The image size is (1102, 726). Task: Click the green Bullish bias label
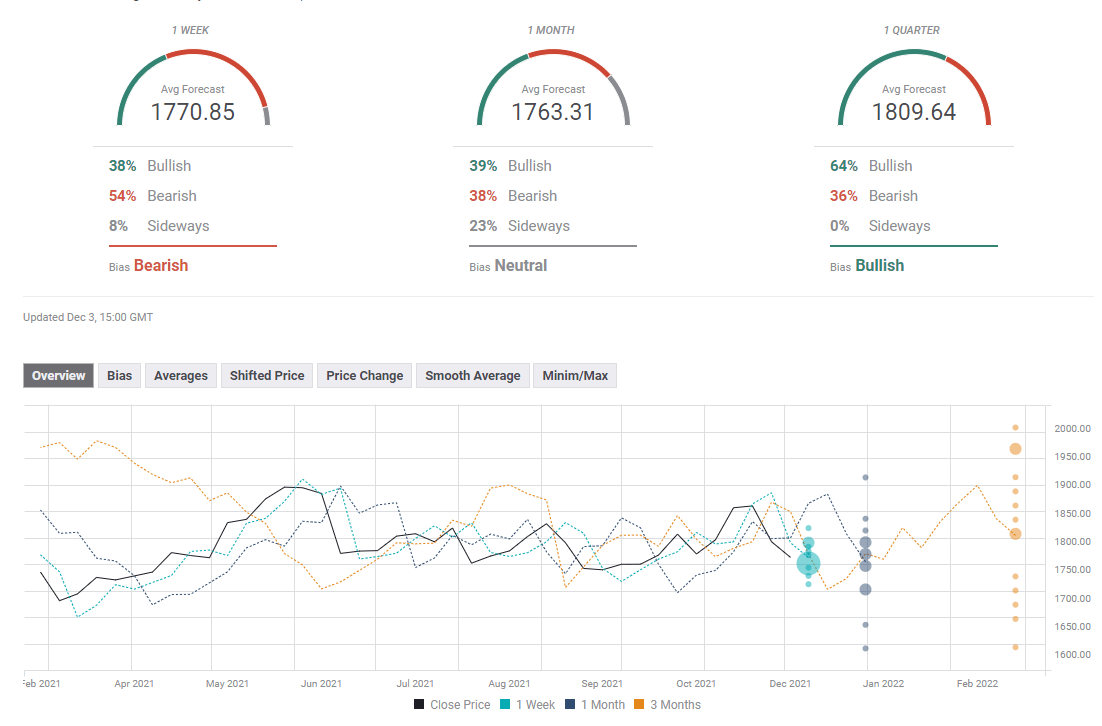[x=879, y=266]
